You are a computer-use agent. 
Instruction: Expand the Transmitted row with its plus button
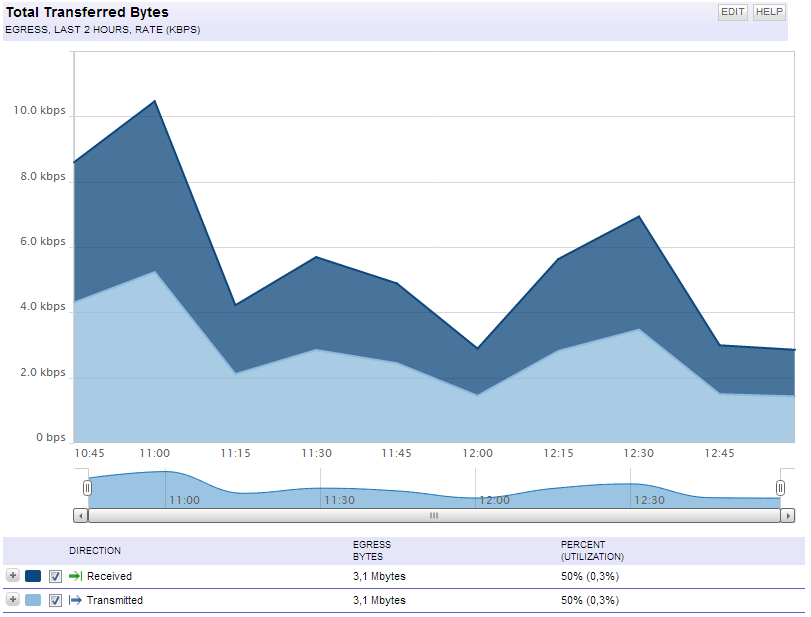click(13, 599)
